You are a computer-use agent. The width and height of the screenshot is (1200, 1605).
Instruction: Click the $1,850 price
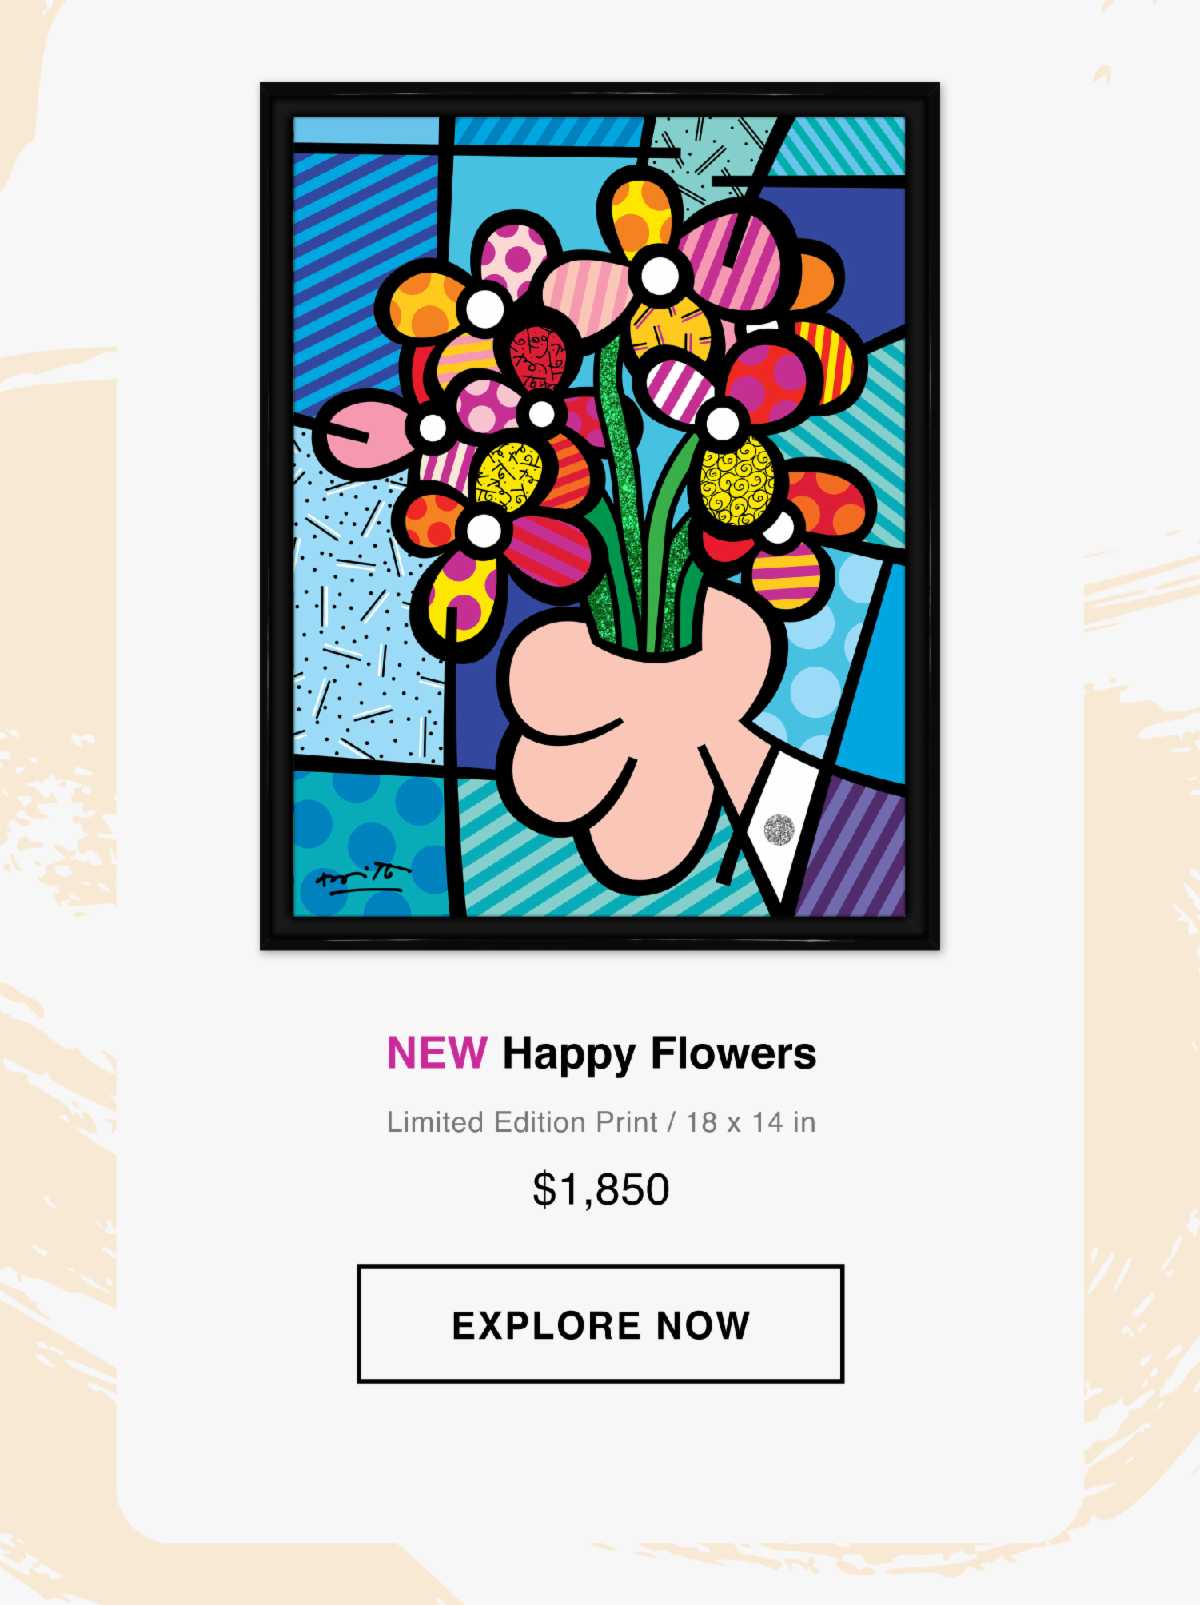pos(600,1189)
